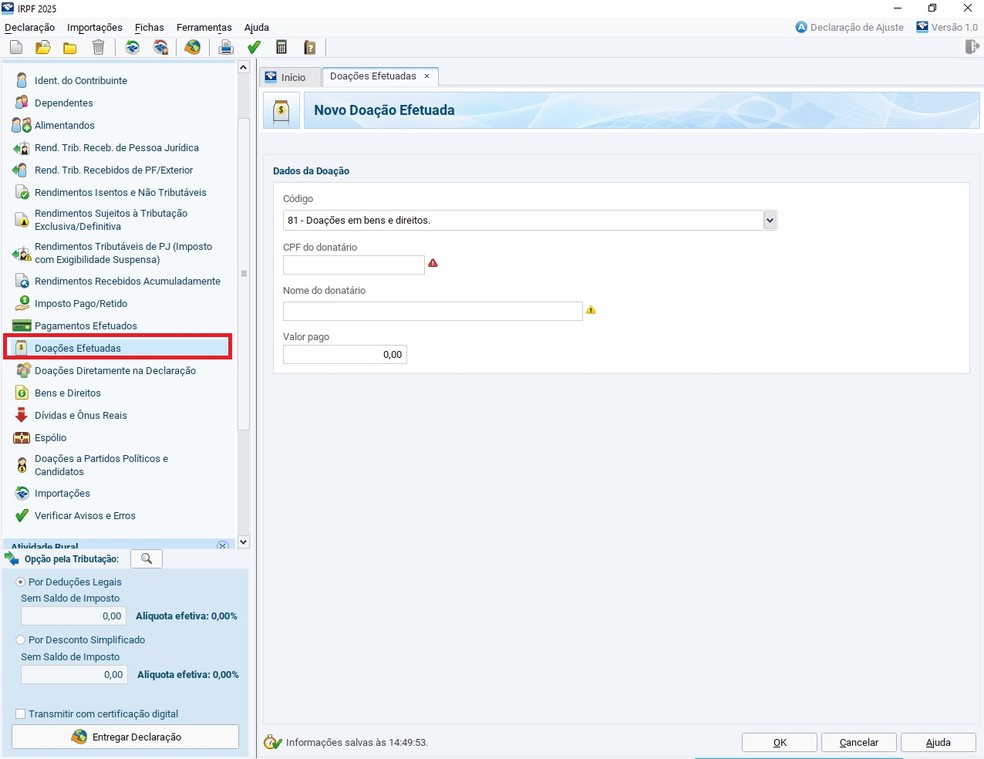984x759 pixels.
Task: Choose Por Desconto Simplificado radio option
Action: point(21,640)
